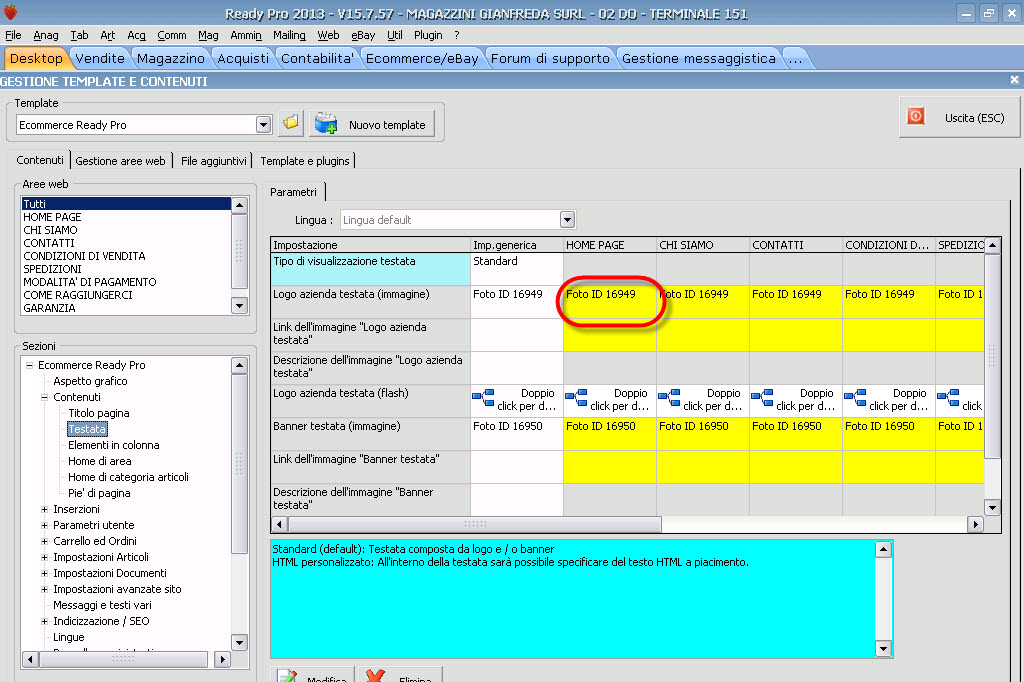Expand the Parametri utente tree node
Image resolution: width=1024 pixels, height=682 pixels.
pos(44,525)
